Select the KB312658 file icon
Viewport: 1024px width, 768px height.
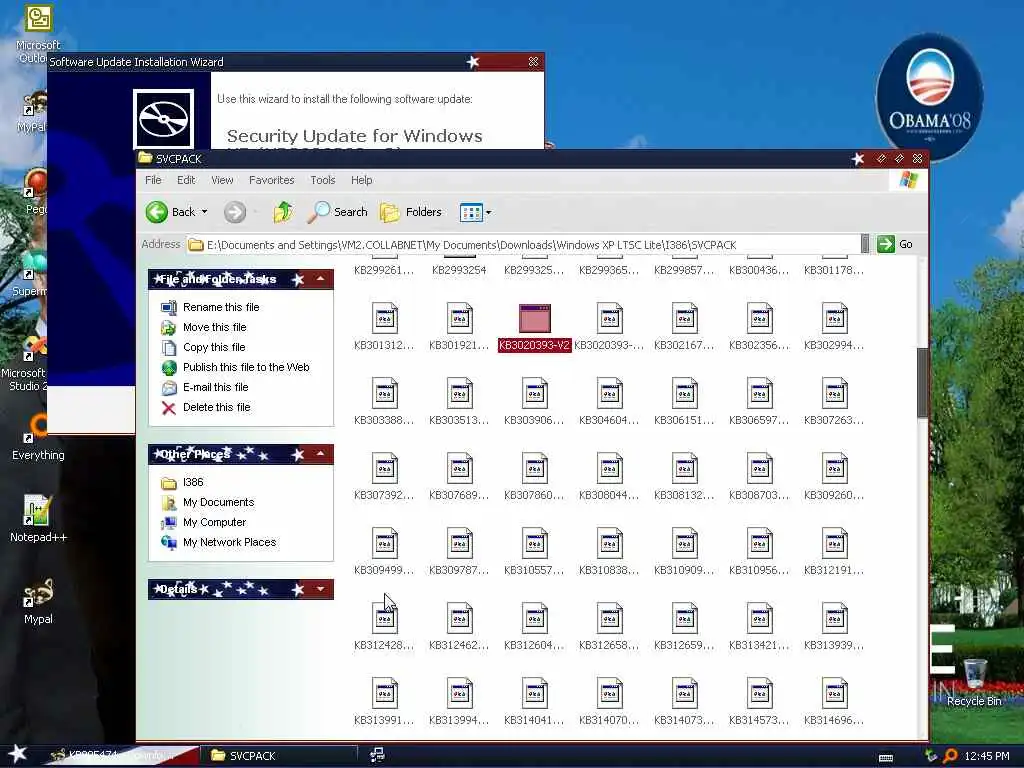coord(609,618)
